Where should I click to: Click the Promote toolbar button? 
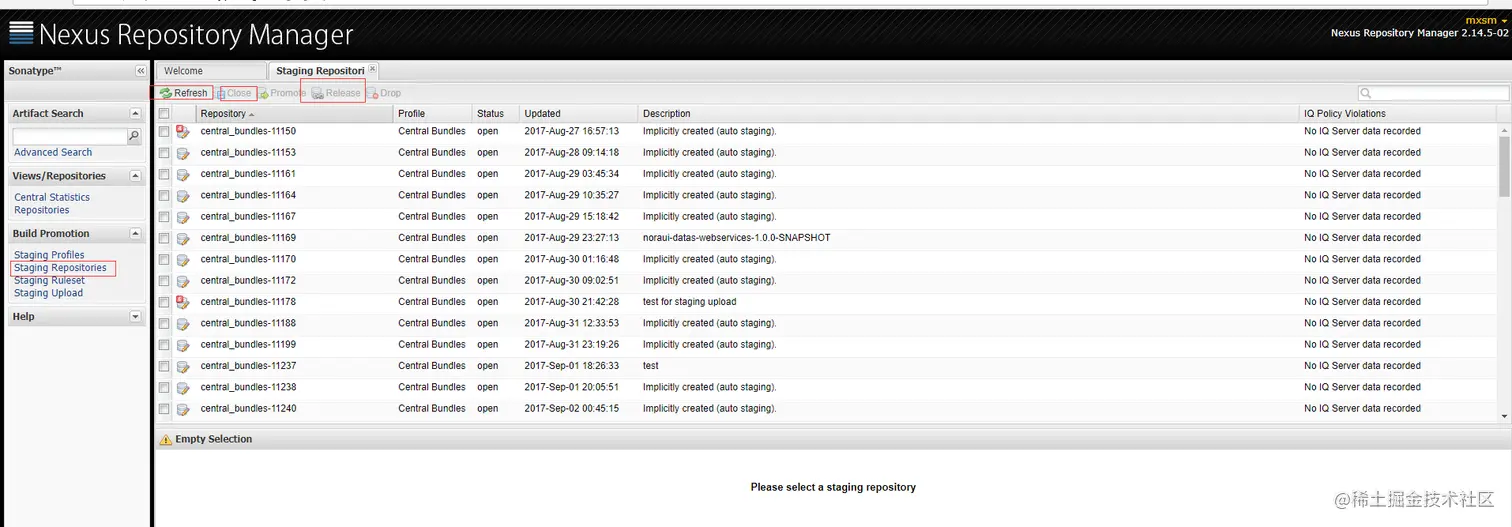point(282,93)
